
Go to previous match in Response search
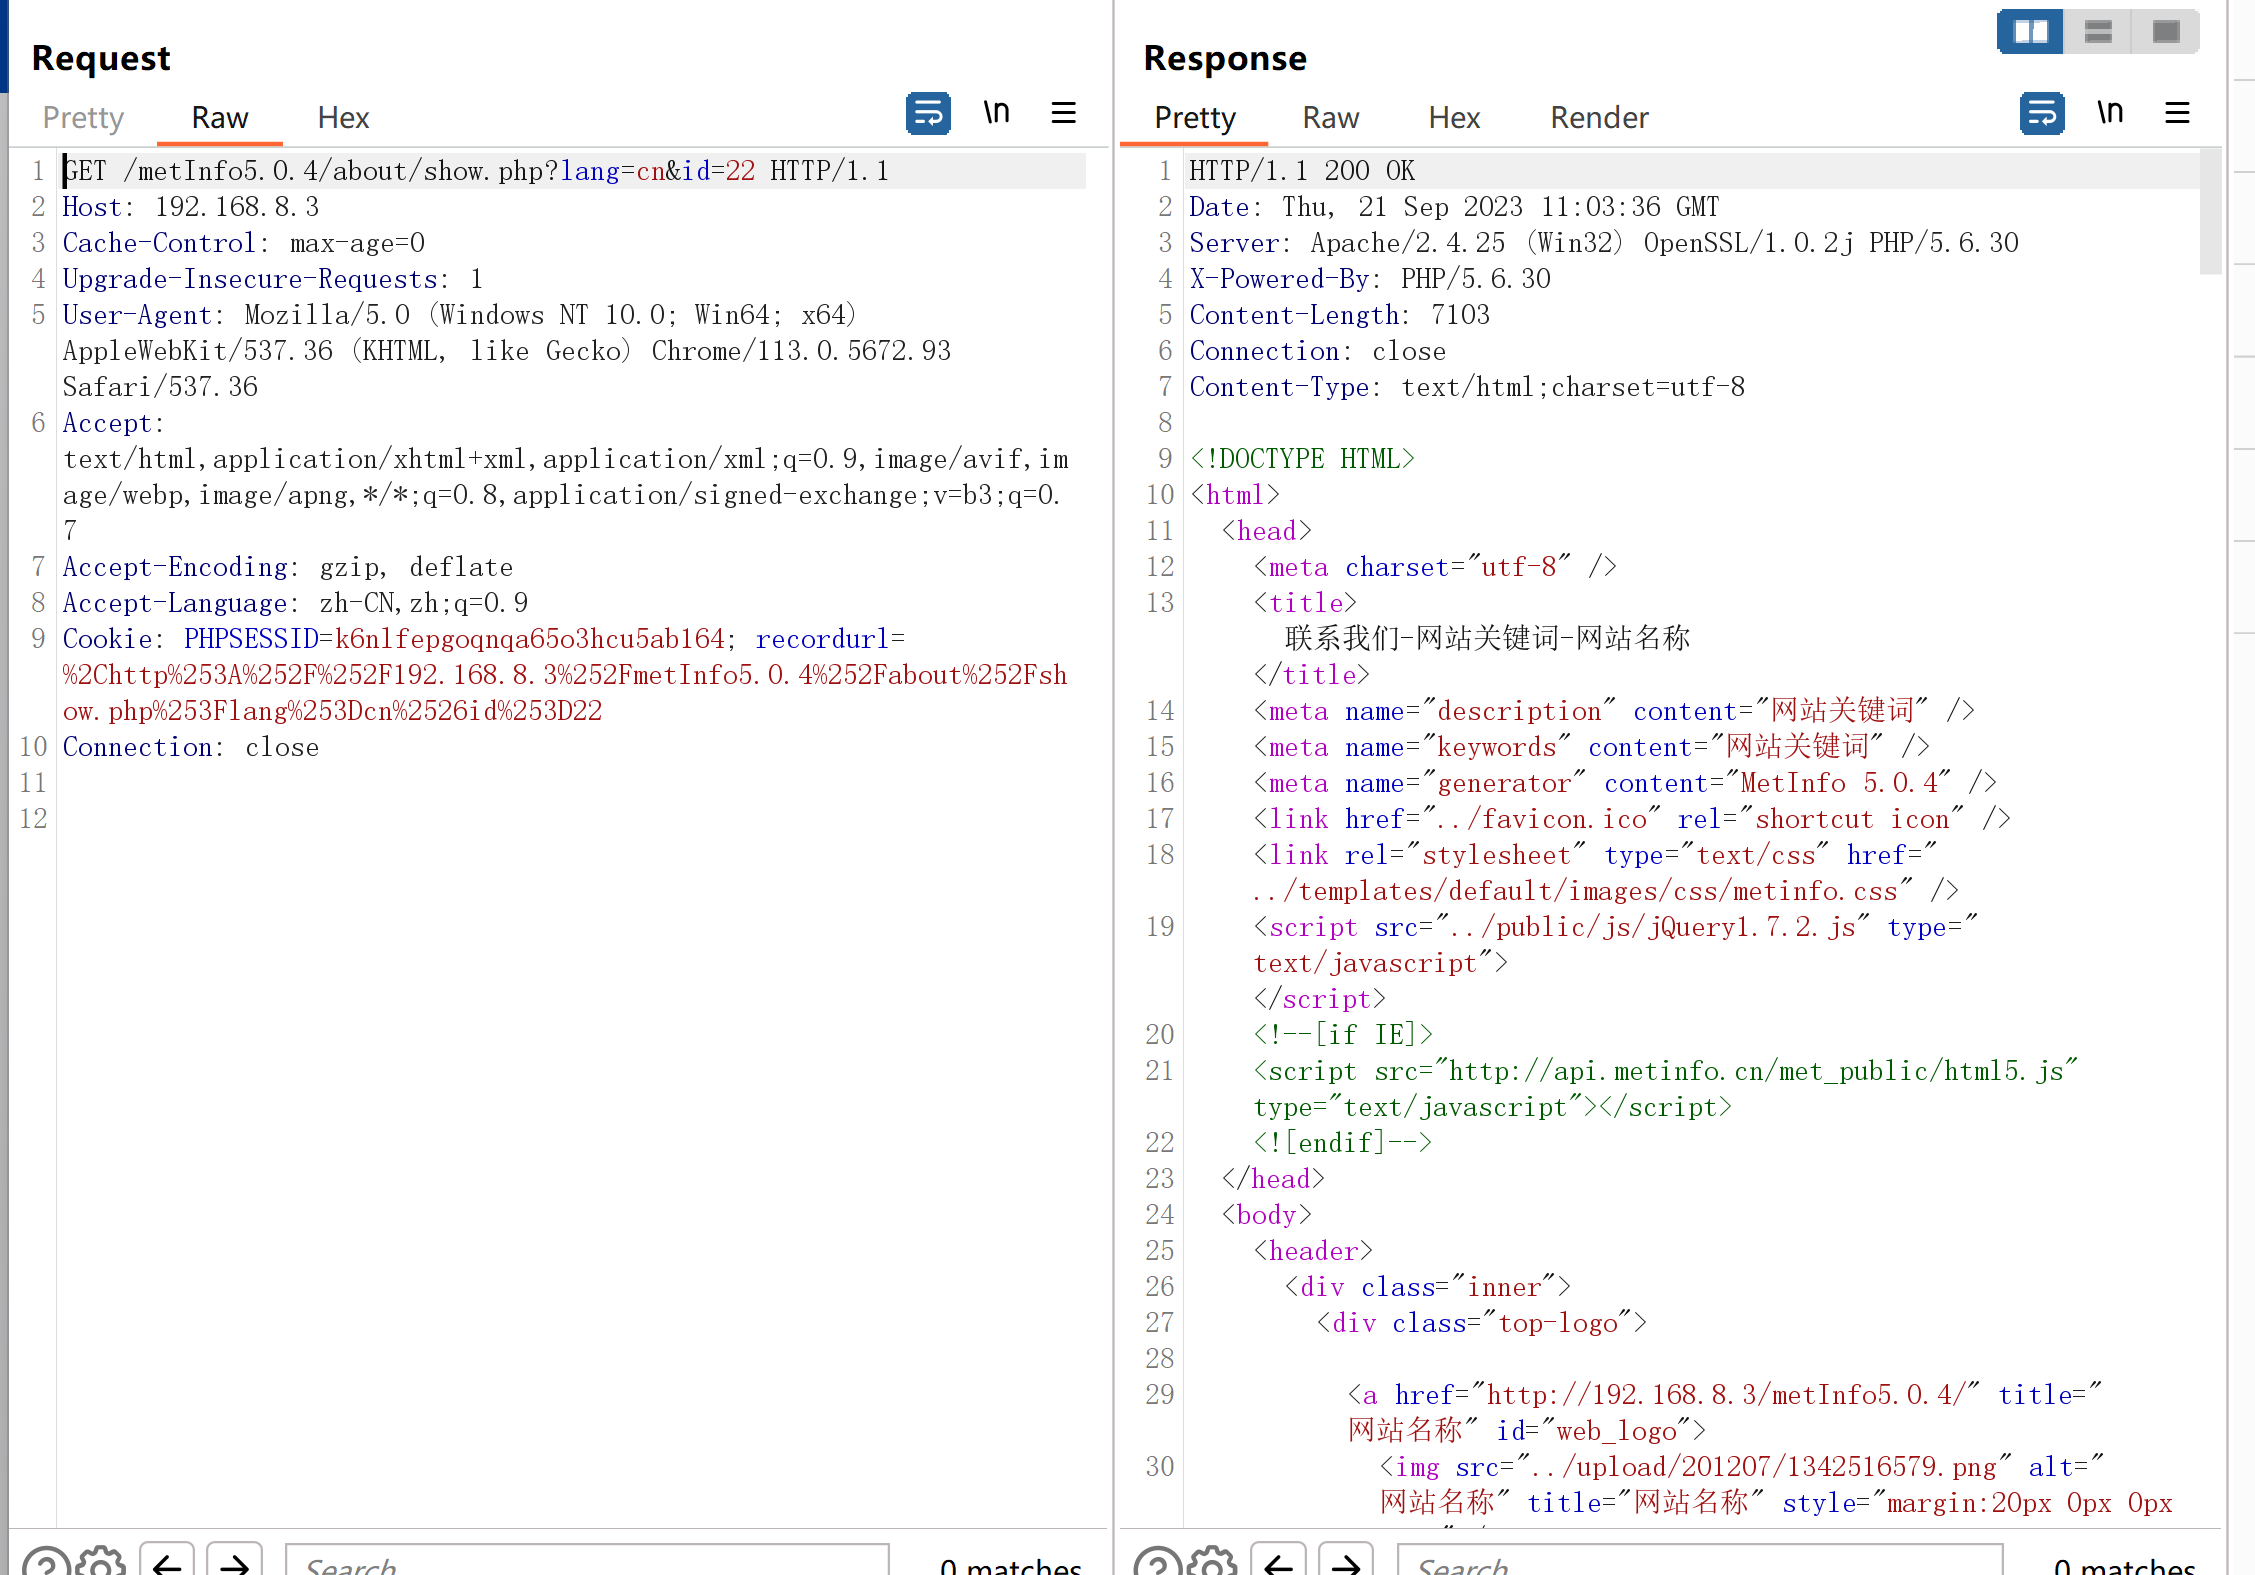1279,1562
